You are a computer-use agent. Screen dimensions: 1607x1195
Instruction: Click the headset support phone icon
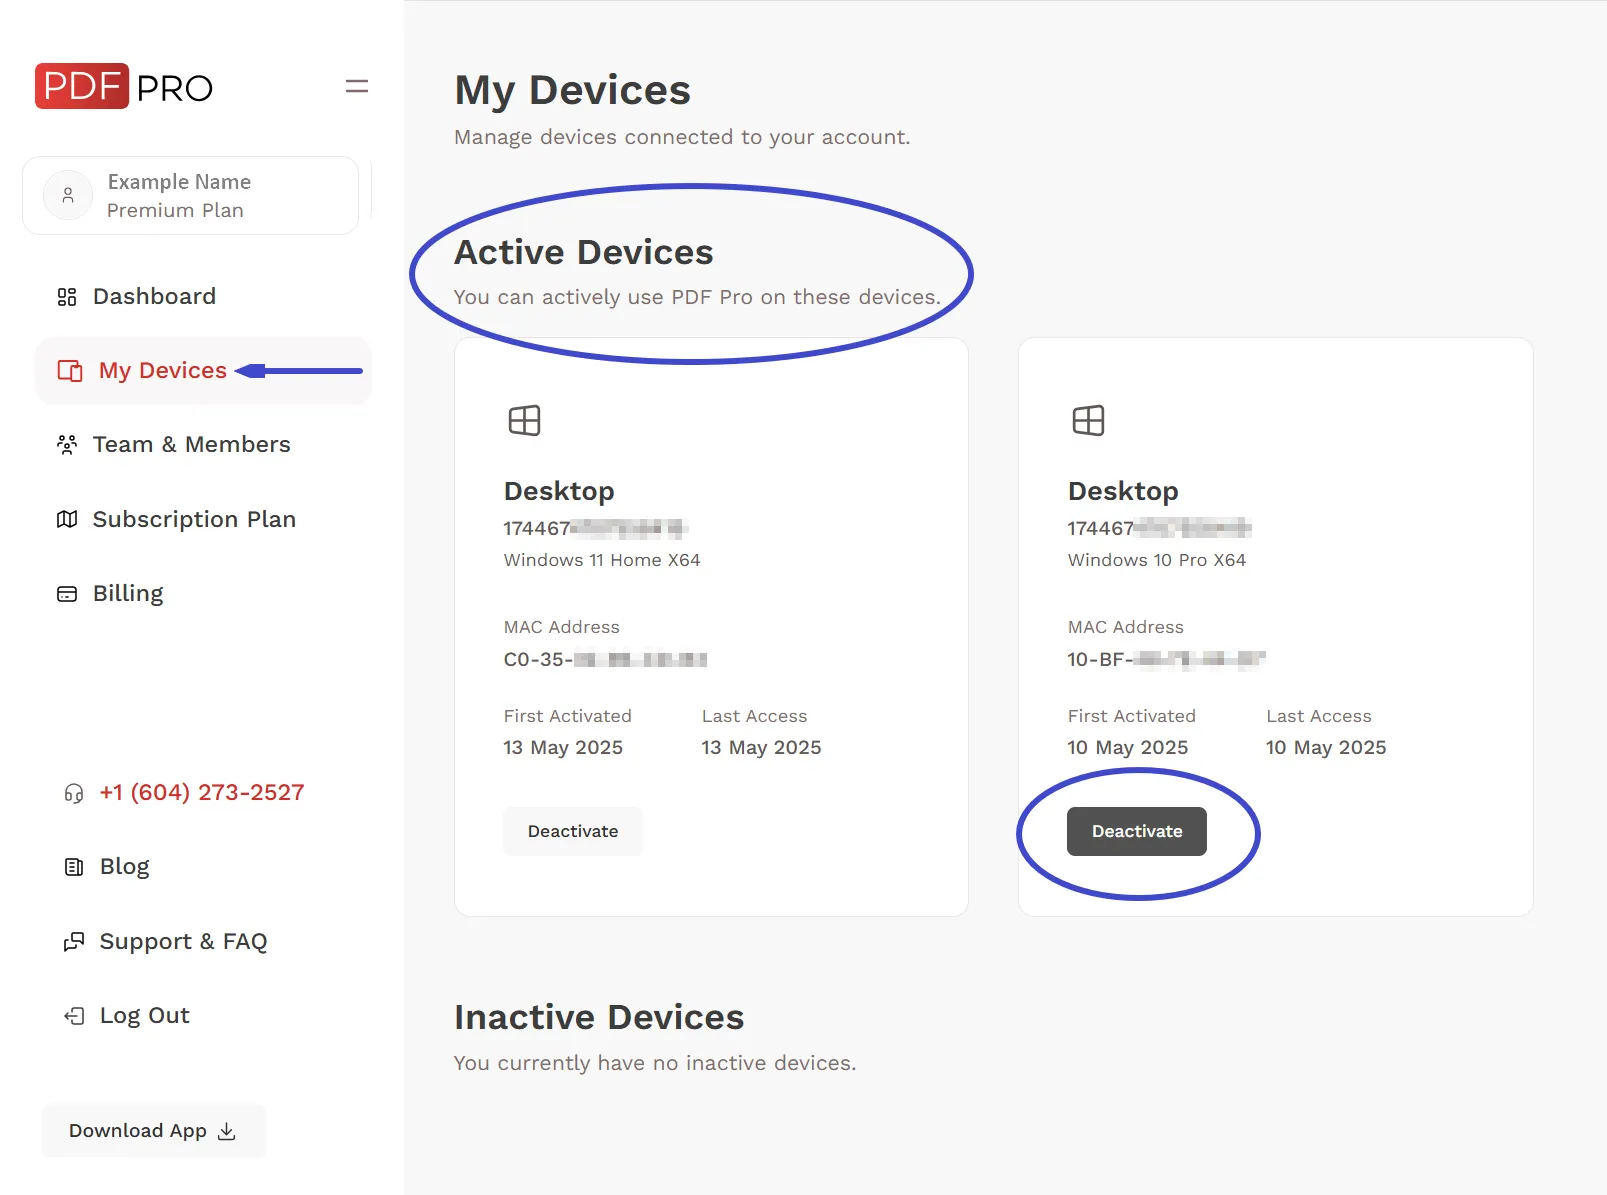[x=74, y=793]
